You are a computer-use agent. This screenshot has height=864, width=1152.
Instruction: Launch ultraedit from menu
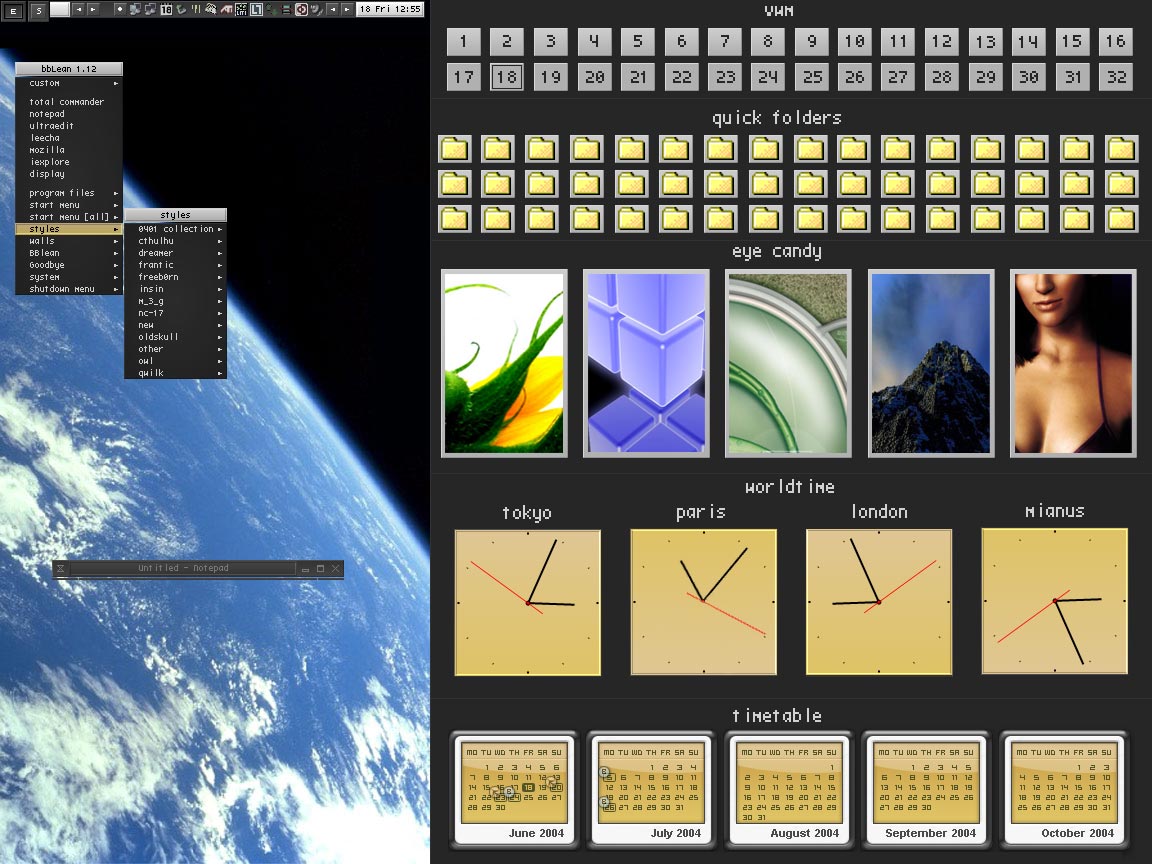(x=69, y=126)
